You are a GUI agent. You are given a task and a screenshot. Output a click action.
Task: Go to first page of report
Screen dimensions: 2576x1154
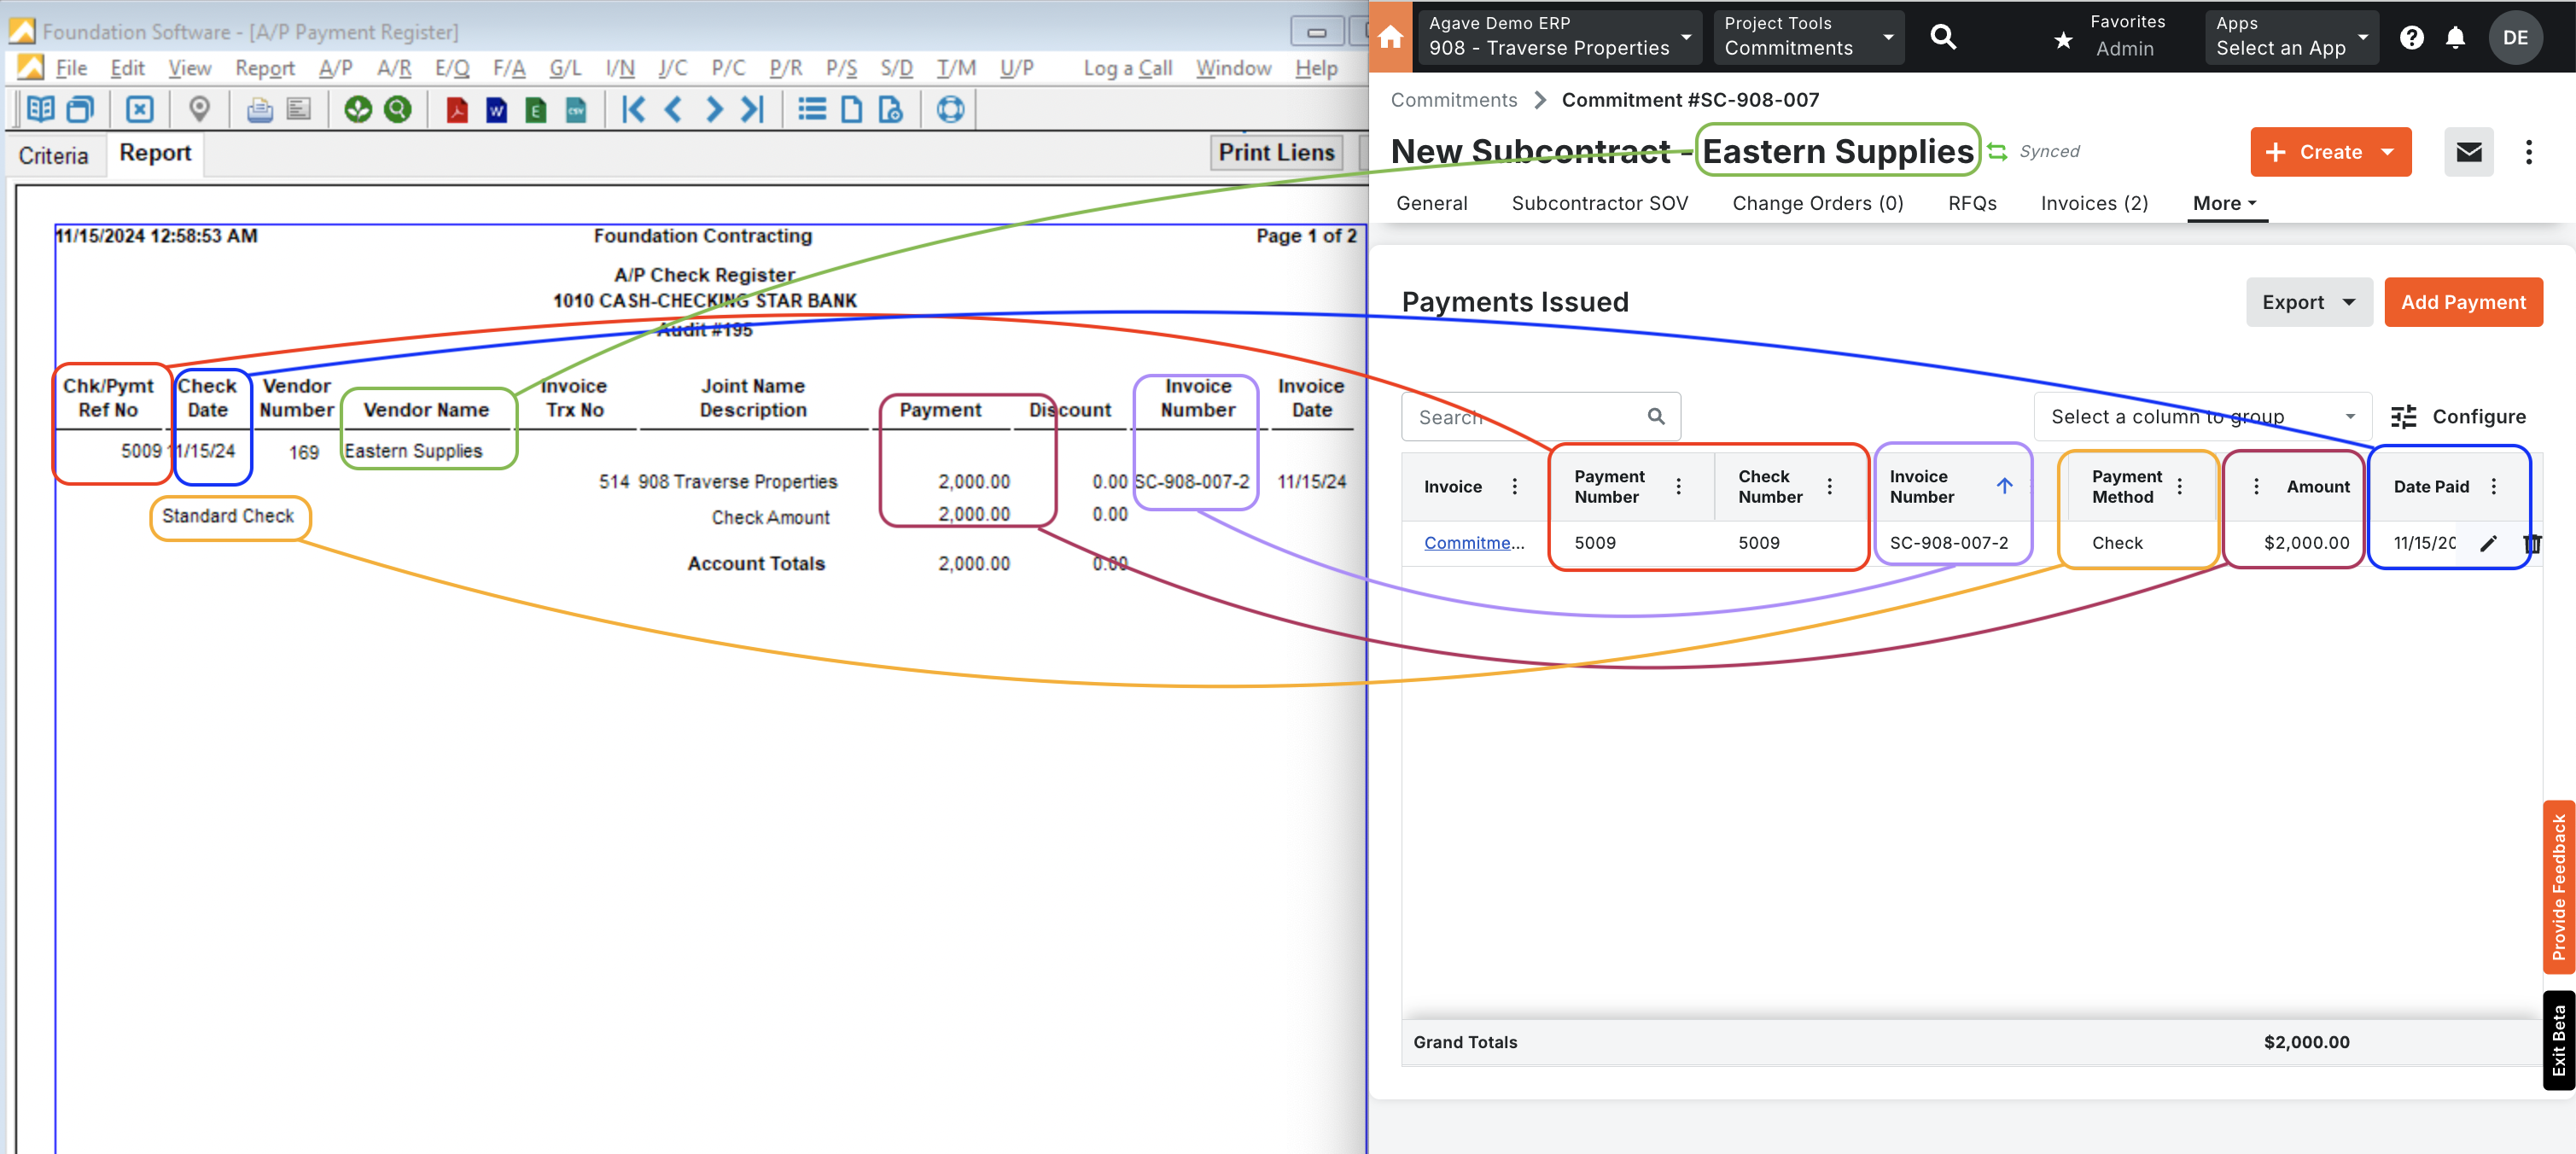[x=633, y=109]
